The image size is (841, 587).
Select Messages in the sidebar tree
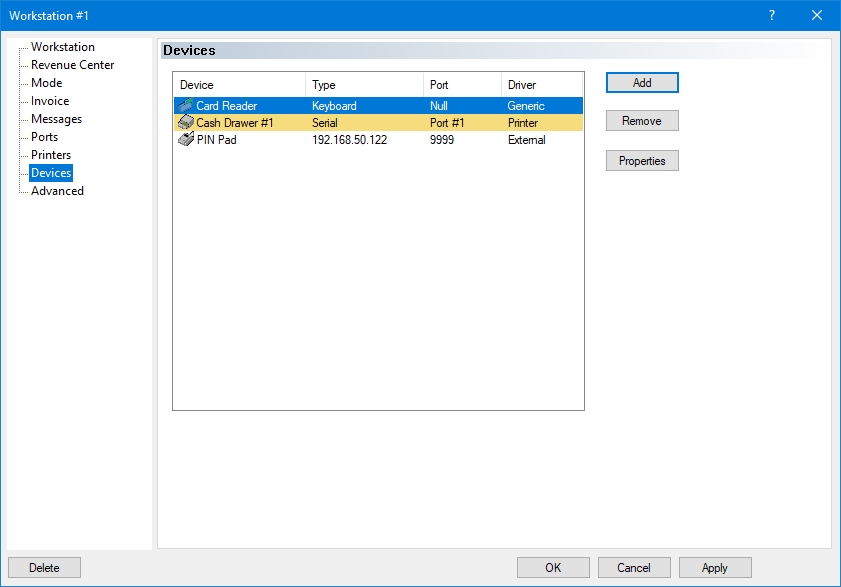pos(56,119)
